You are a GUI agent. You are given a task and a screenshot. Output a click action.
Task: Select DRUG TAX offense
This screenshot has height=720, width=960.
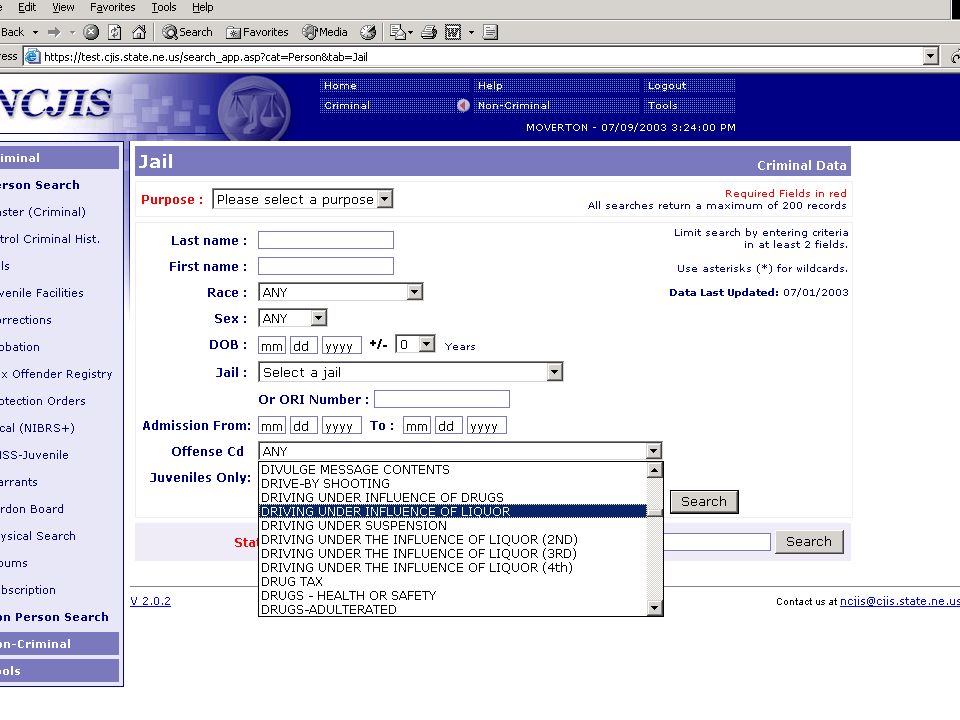pos(453,582)
